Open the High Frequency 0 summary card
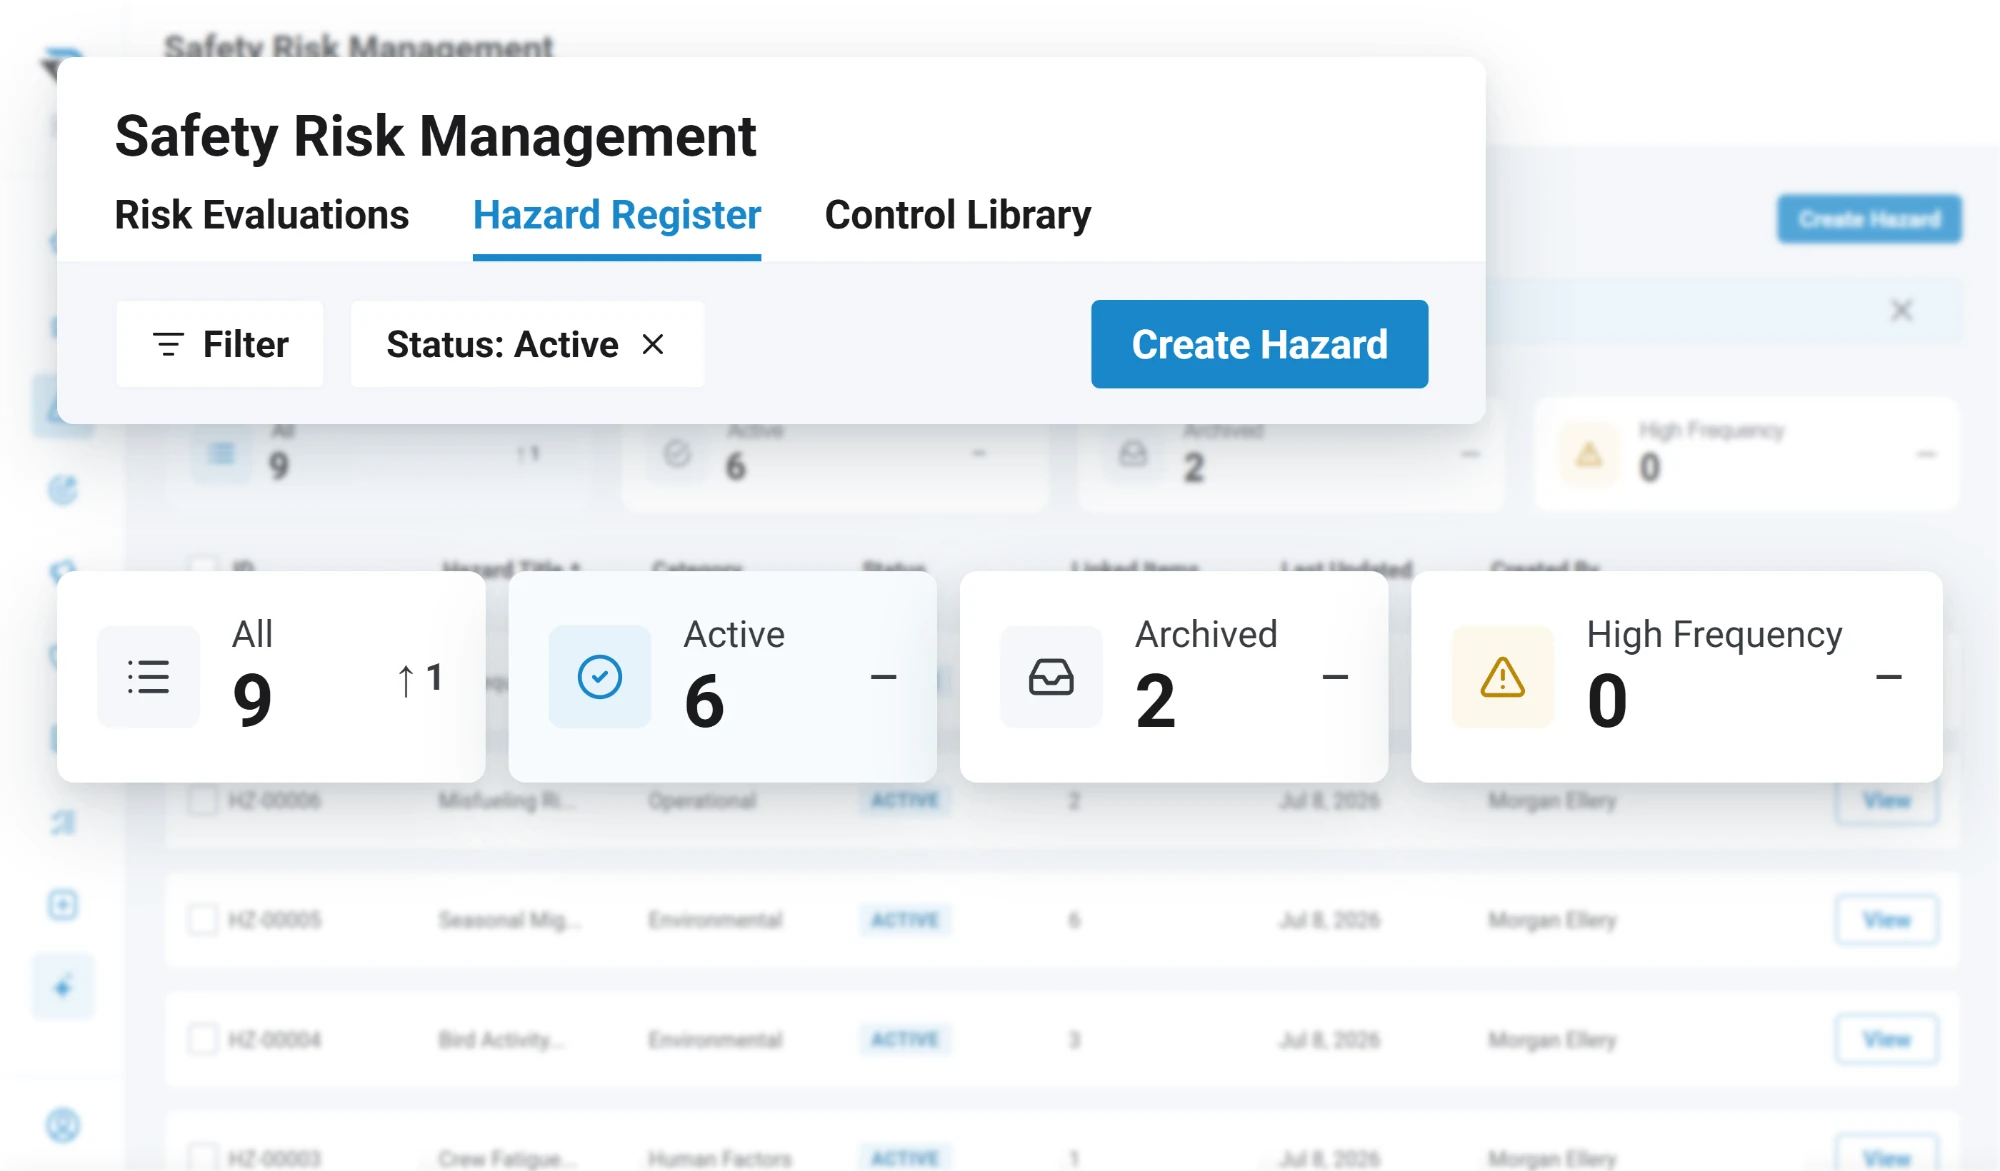This screenshot has height=1171, width=2000. pos(1677,677)
